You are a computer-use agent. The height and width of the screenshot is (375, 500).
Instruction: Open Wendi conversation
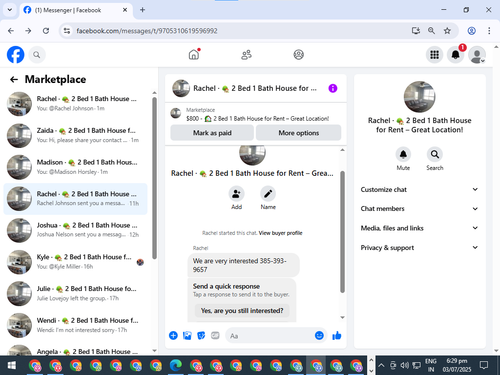(x=75, y=325)
